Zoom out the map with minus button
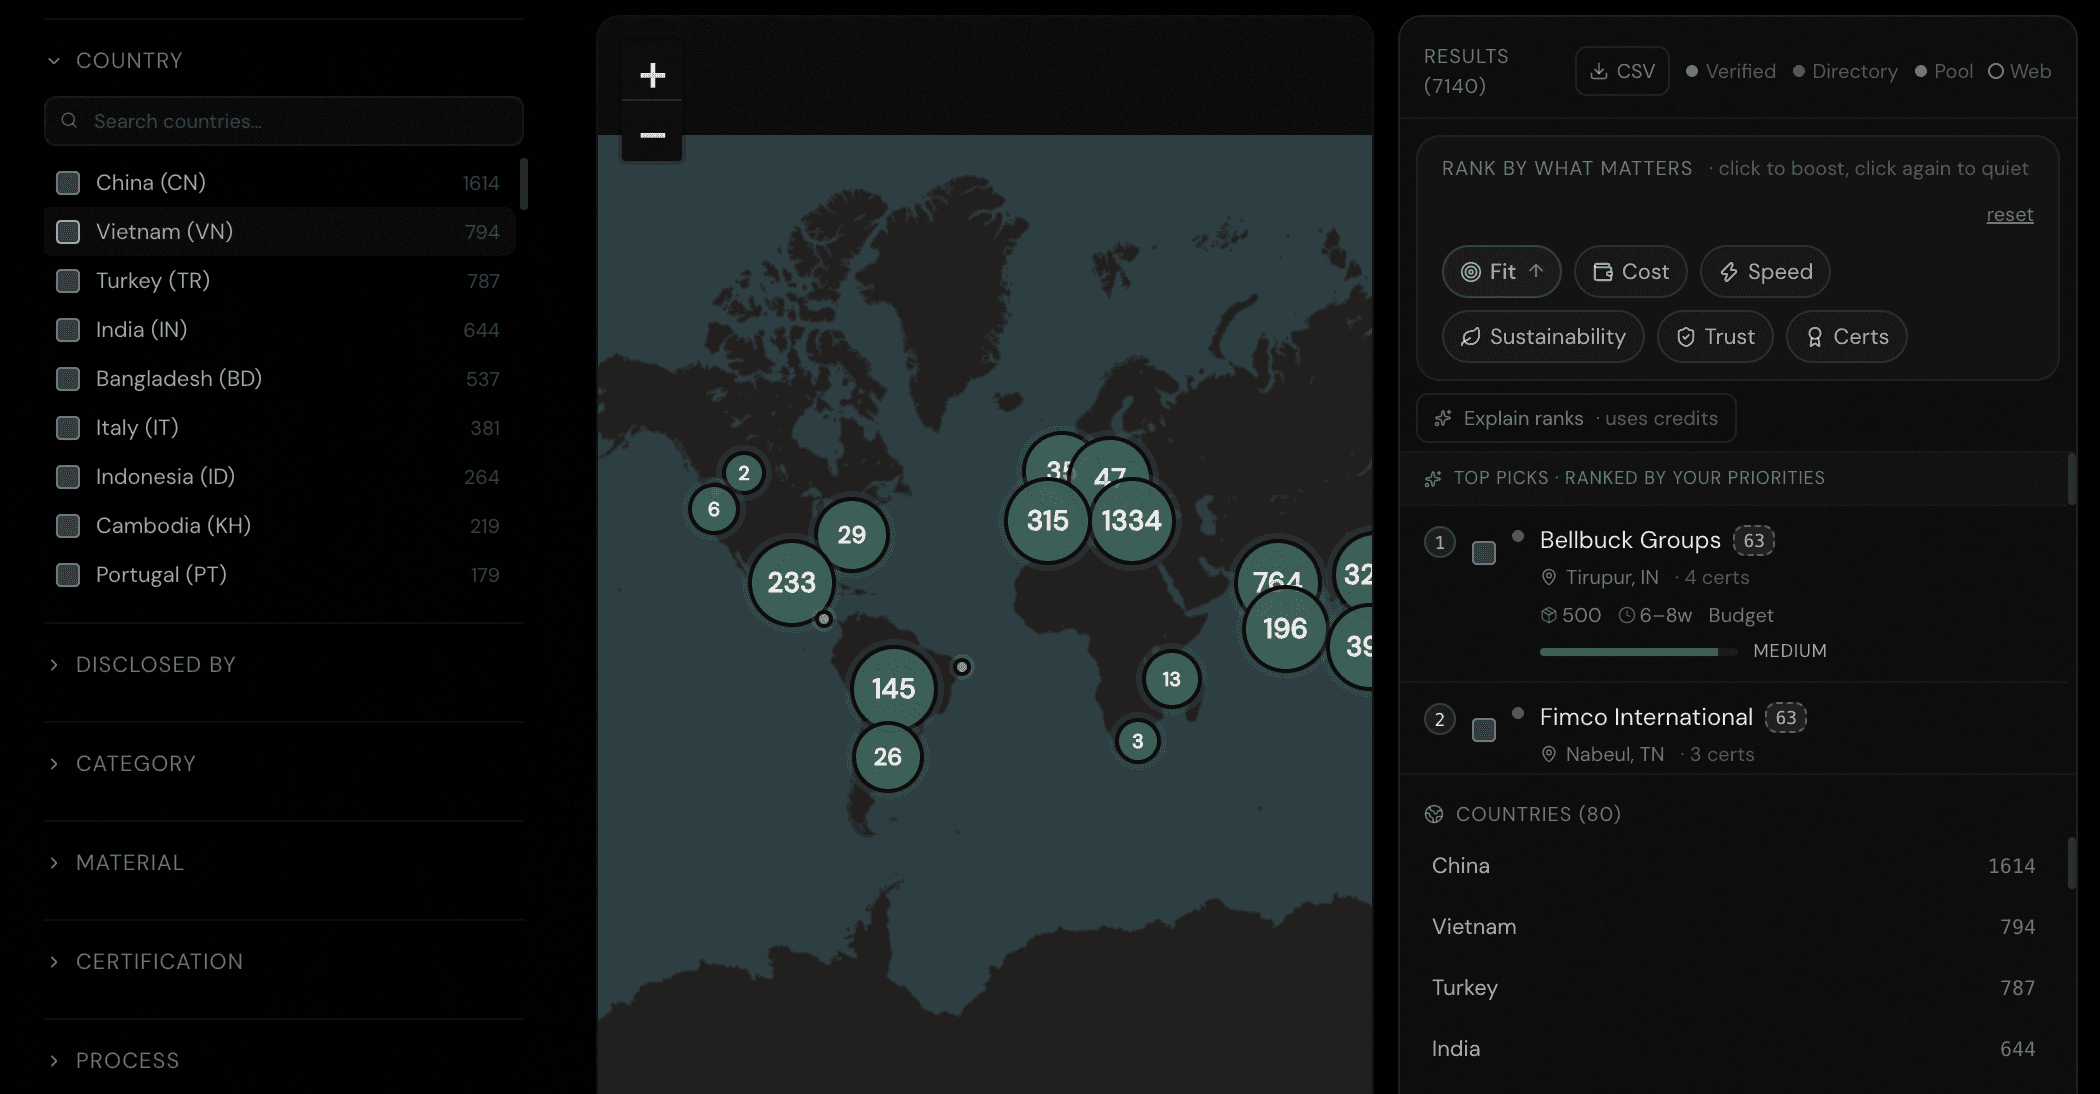 coord(652,134)
